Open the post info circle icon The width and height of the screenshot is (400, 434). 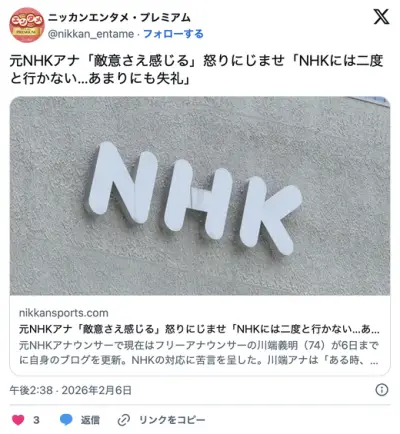click(x=382, y=390)
